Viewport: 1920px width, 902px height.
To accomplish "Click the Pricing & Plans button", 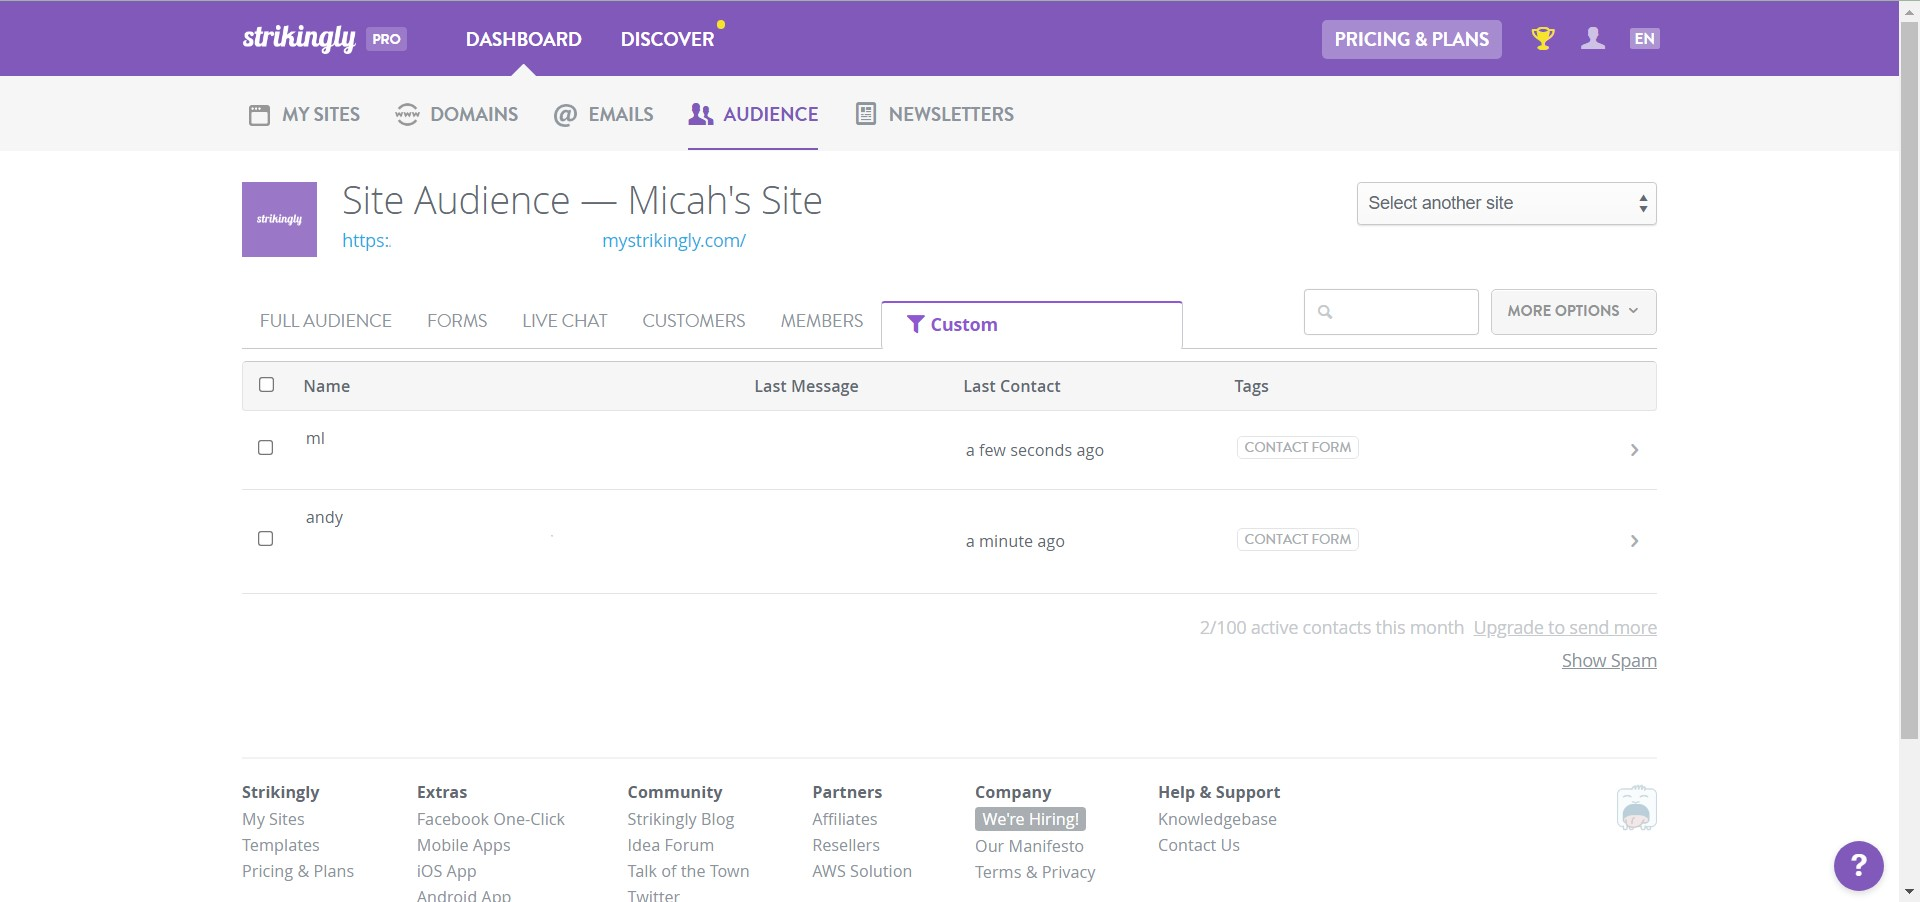I will pos(1411,39).
